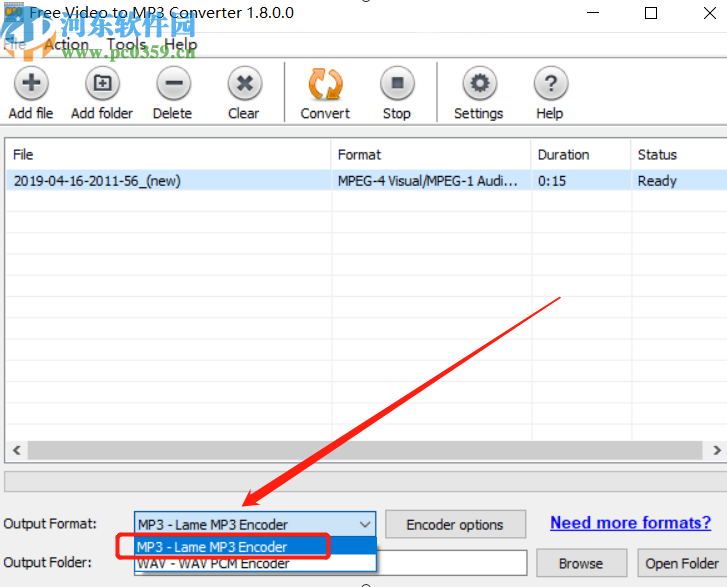This screenshot has width=727, height=587.
Task: Click the Delete toolbar icon
Action: click(173, 83)
